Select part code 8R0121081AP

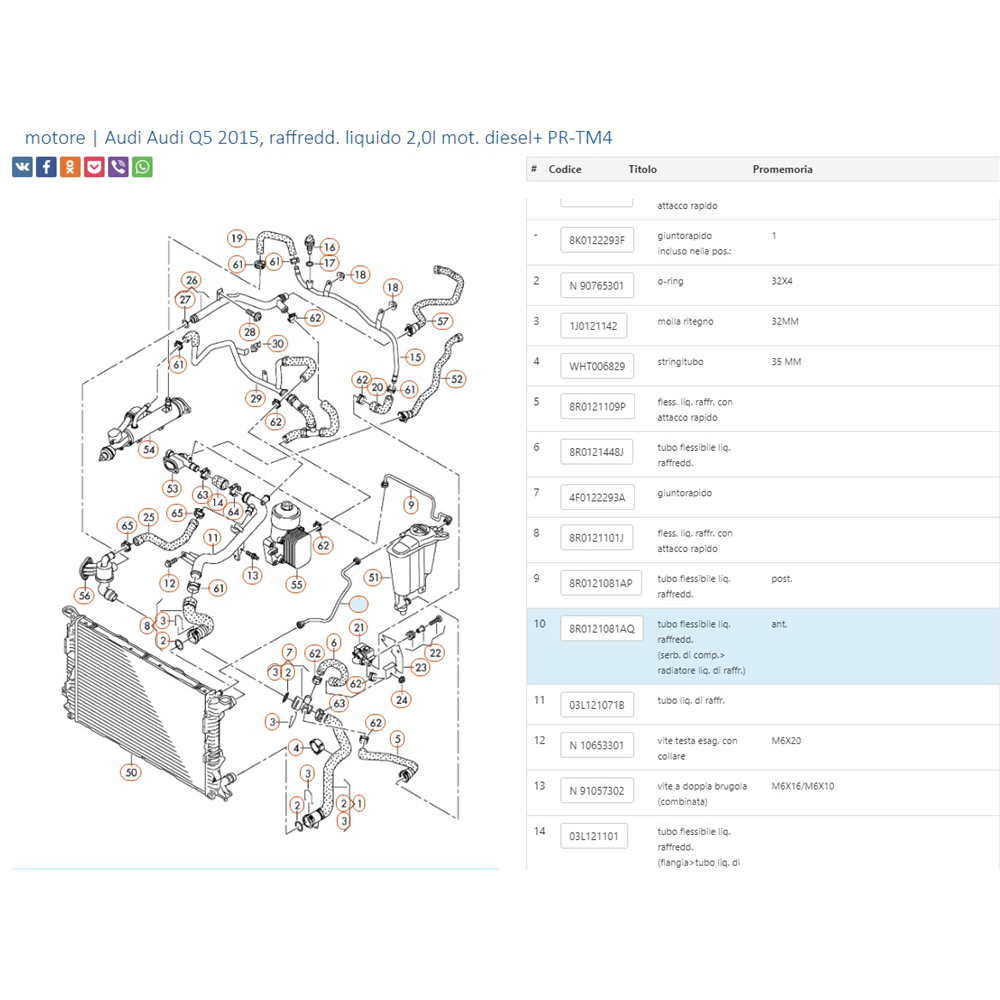click(x=601, y=583)
